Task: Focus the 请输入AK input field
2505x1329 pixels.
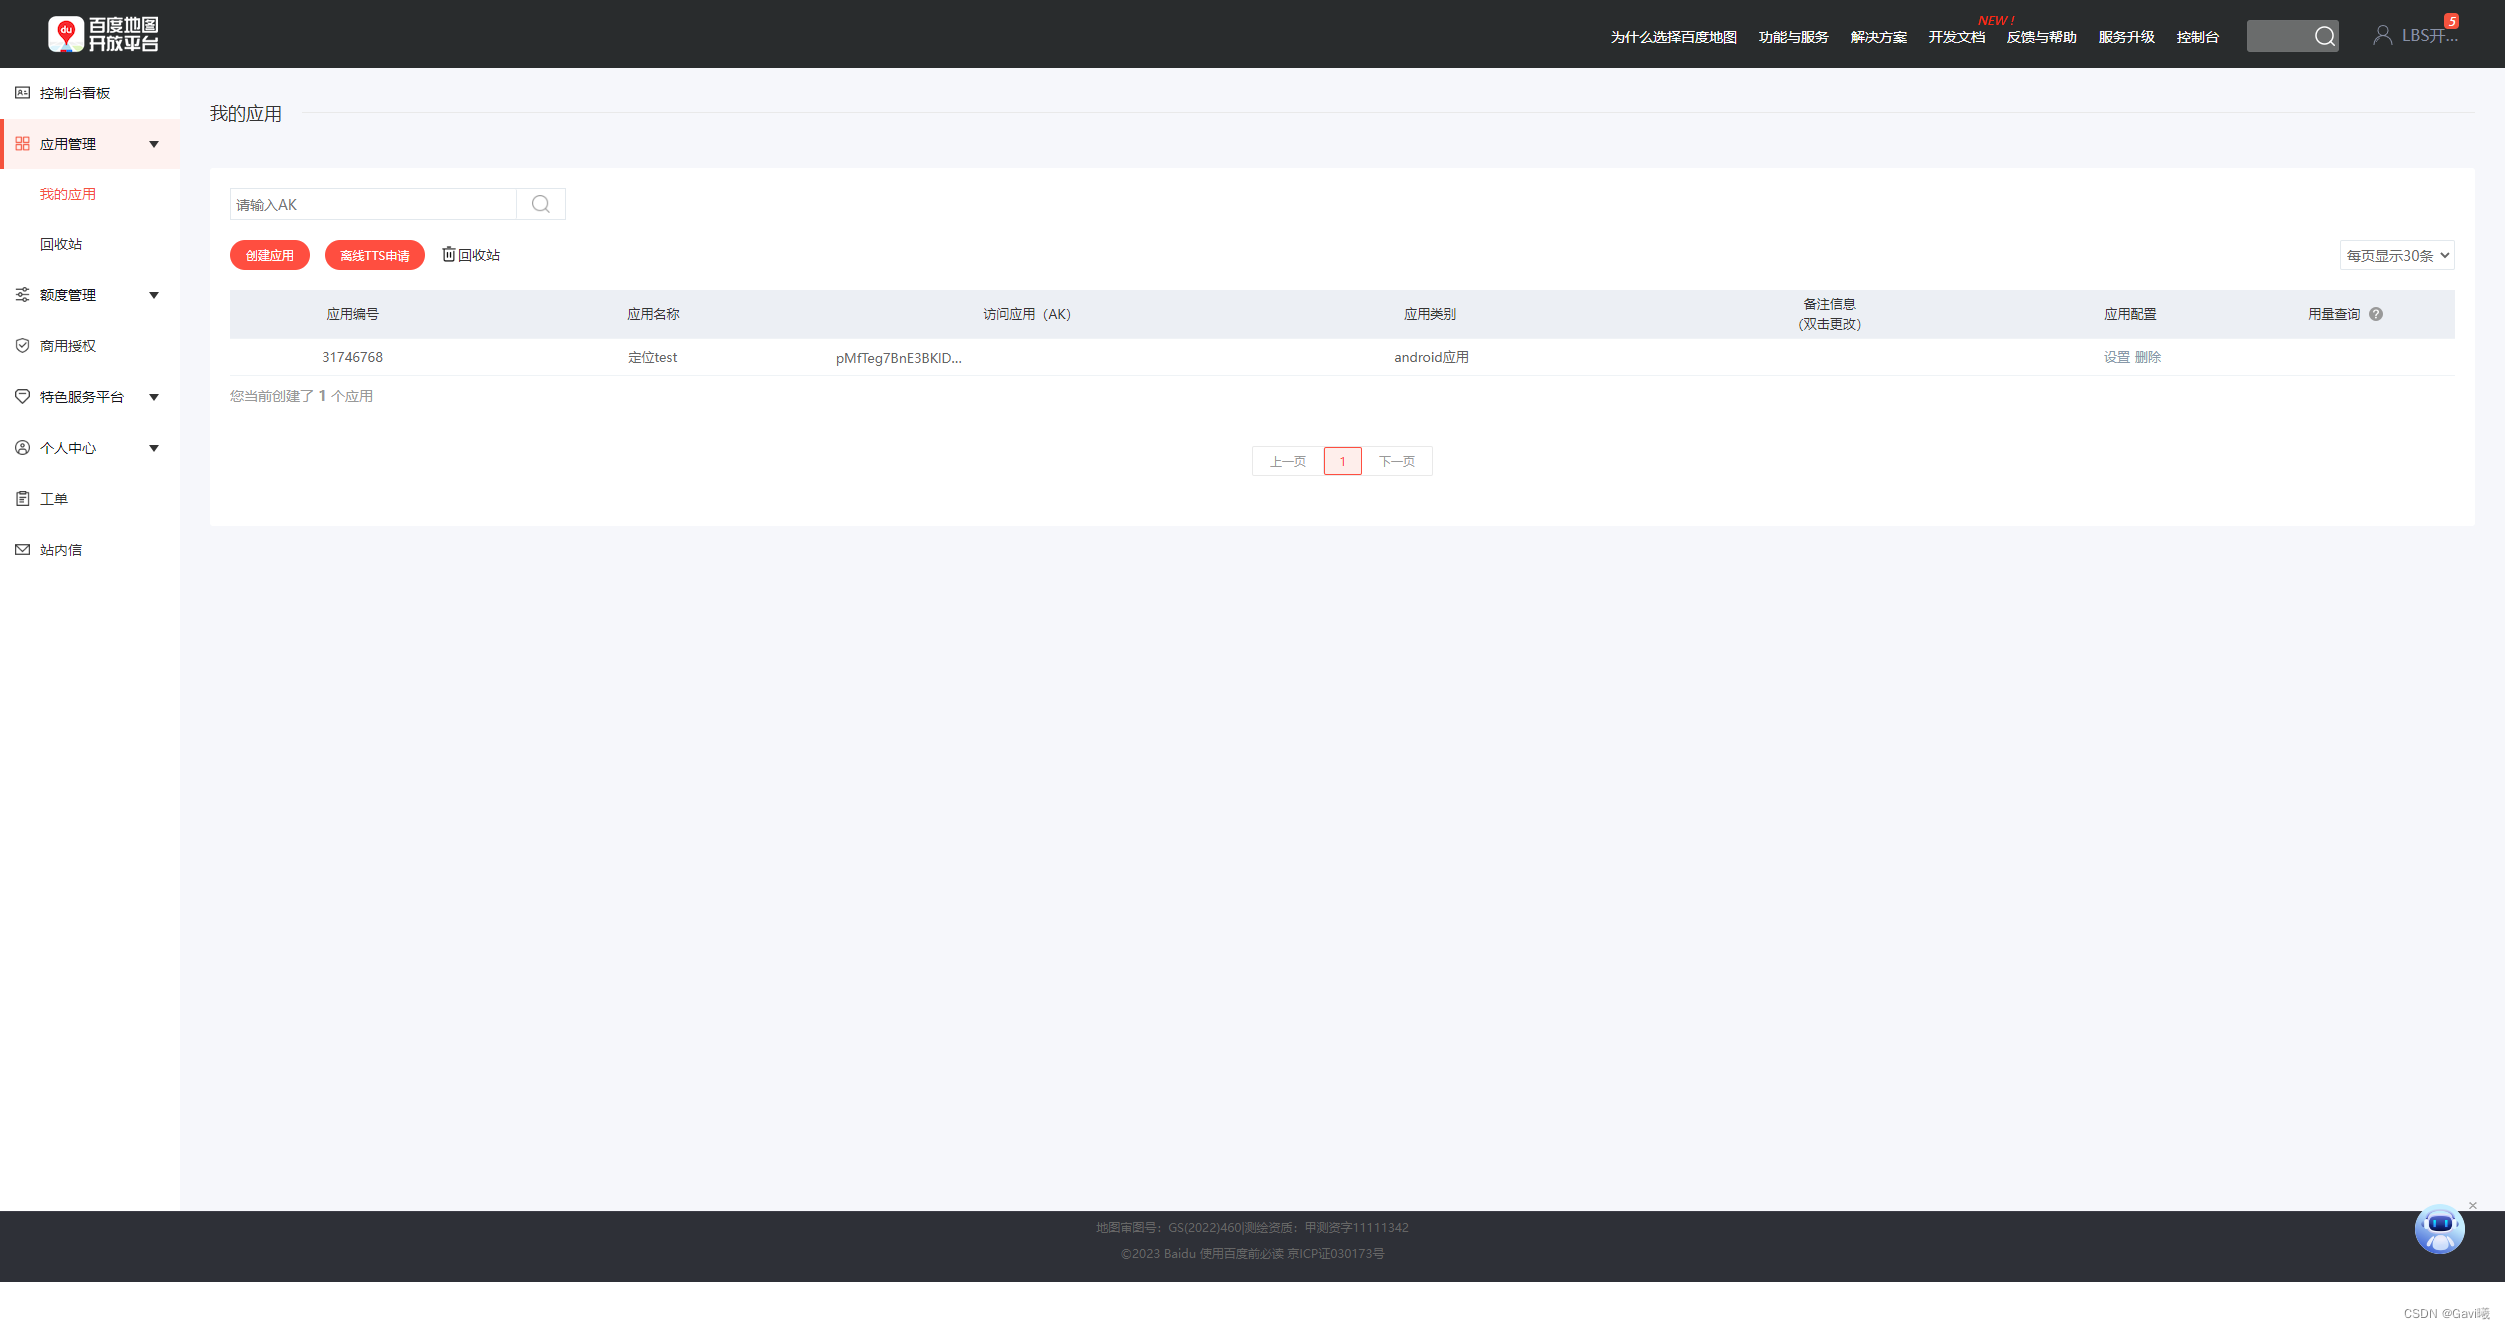Action: pyautogui.click(x=373, y=204)
